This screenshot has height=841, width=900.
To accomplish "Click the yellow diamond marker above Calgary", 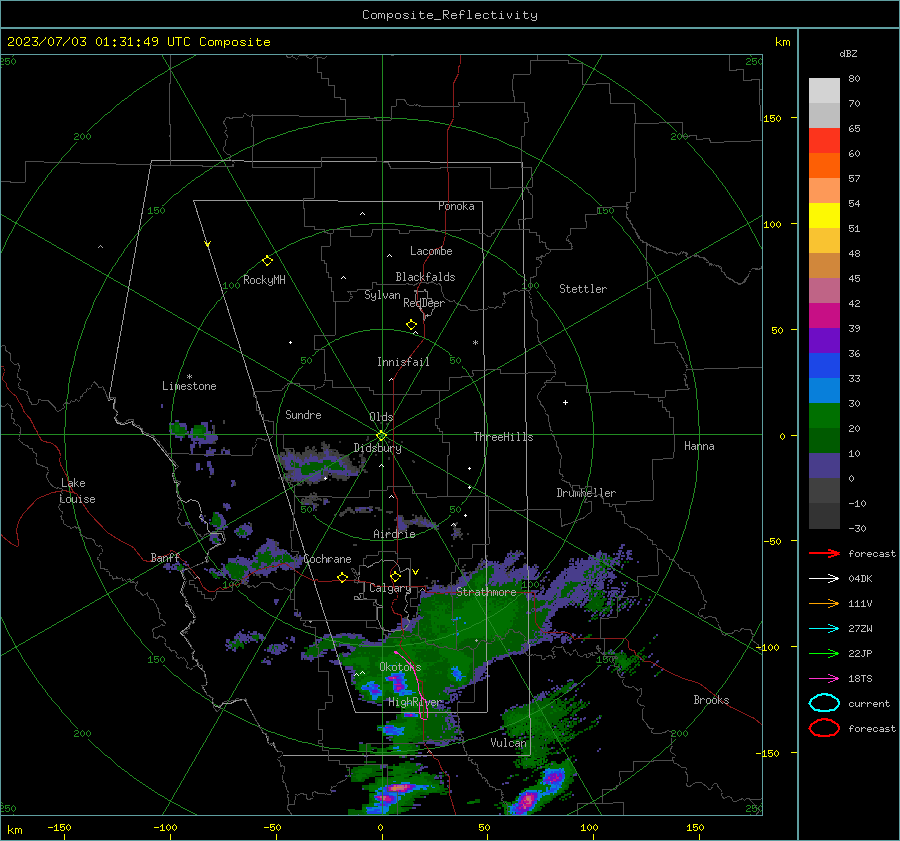I will [395, 576].
